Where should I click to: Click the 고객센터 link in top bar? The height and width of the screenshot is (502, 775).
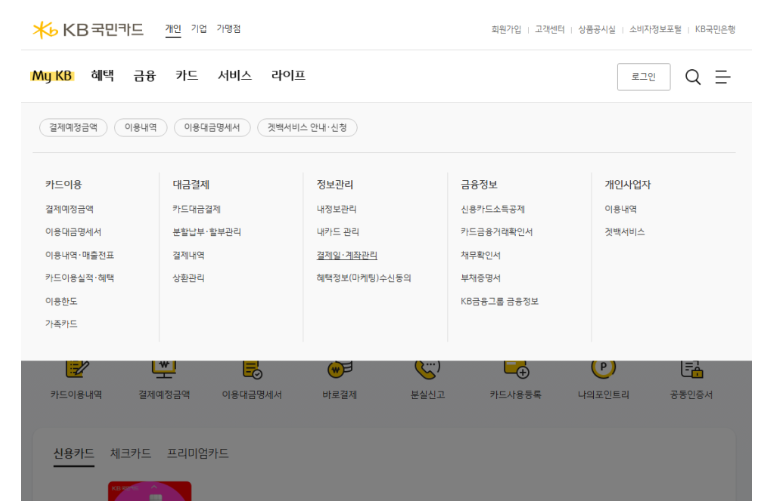click(x=549, y=30)
